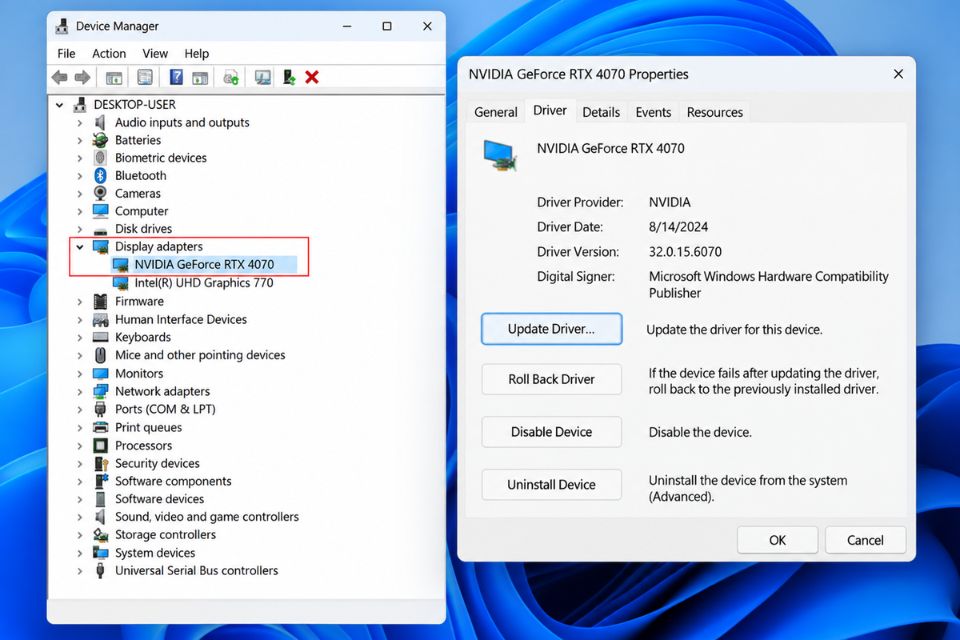Collapse the Display adapters node
The image size is (960, 640).
80,247
